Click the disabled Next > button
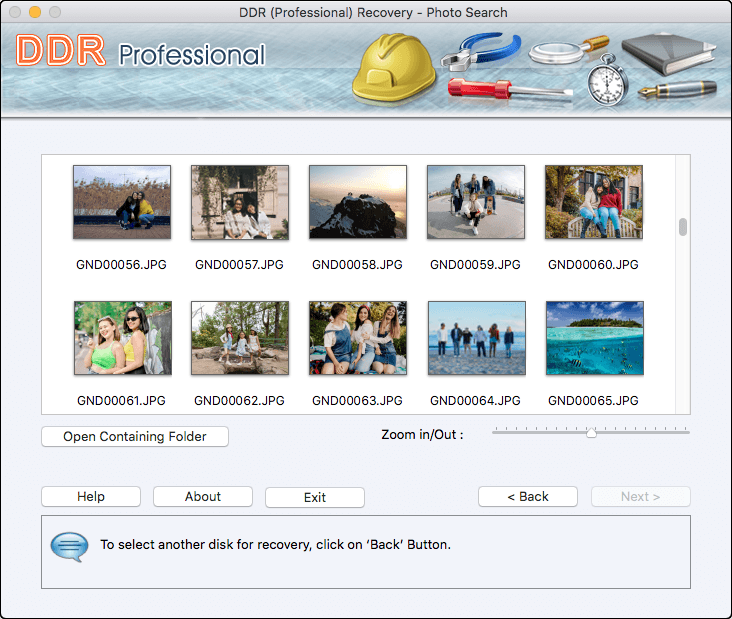Screen dimensions: 732x619 [x=640, y=497]
